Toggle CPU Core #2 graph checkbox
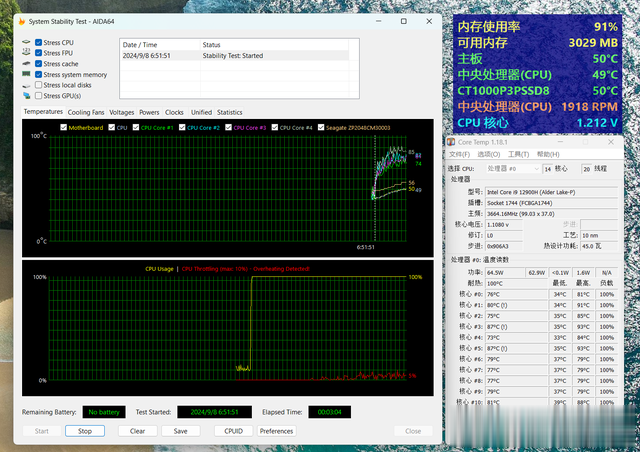This screenshot has width=640, height=452. [x=182, y=127]
